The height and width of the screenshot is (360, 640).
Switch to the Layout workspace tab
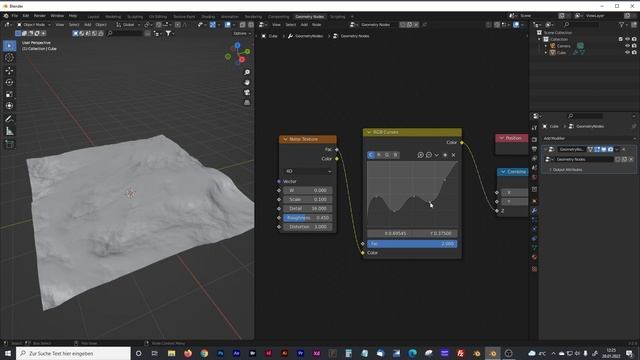pyautogui.click(x=93, y=17)
